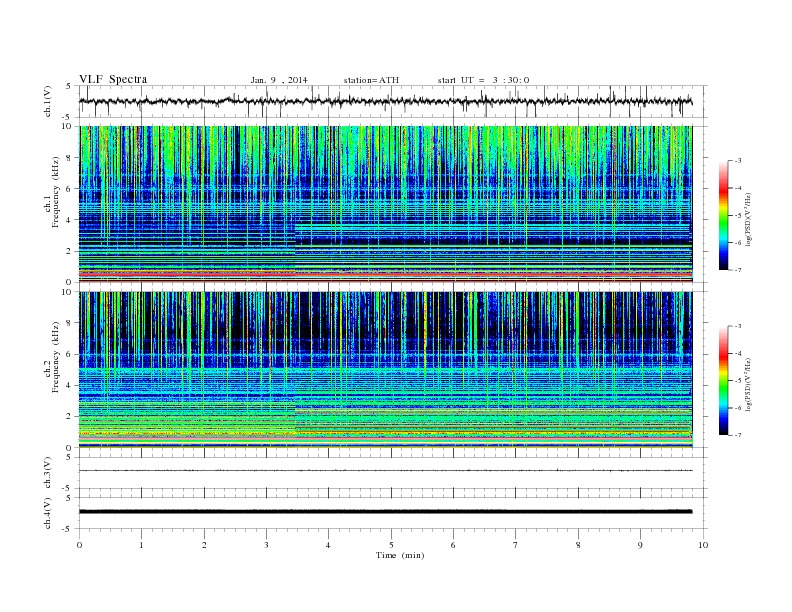This screenshot has height=612, width=792.
Task: Click the "6" kHz tick on ch.1 frequency axis
Action: tap(69, 189)
